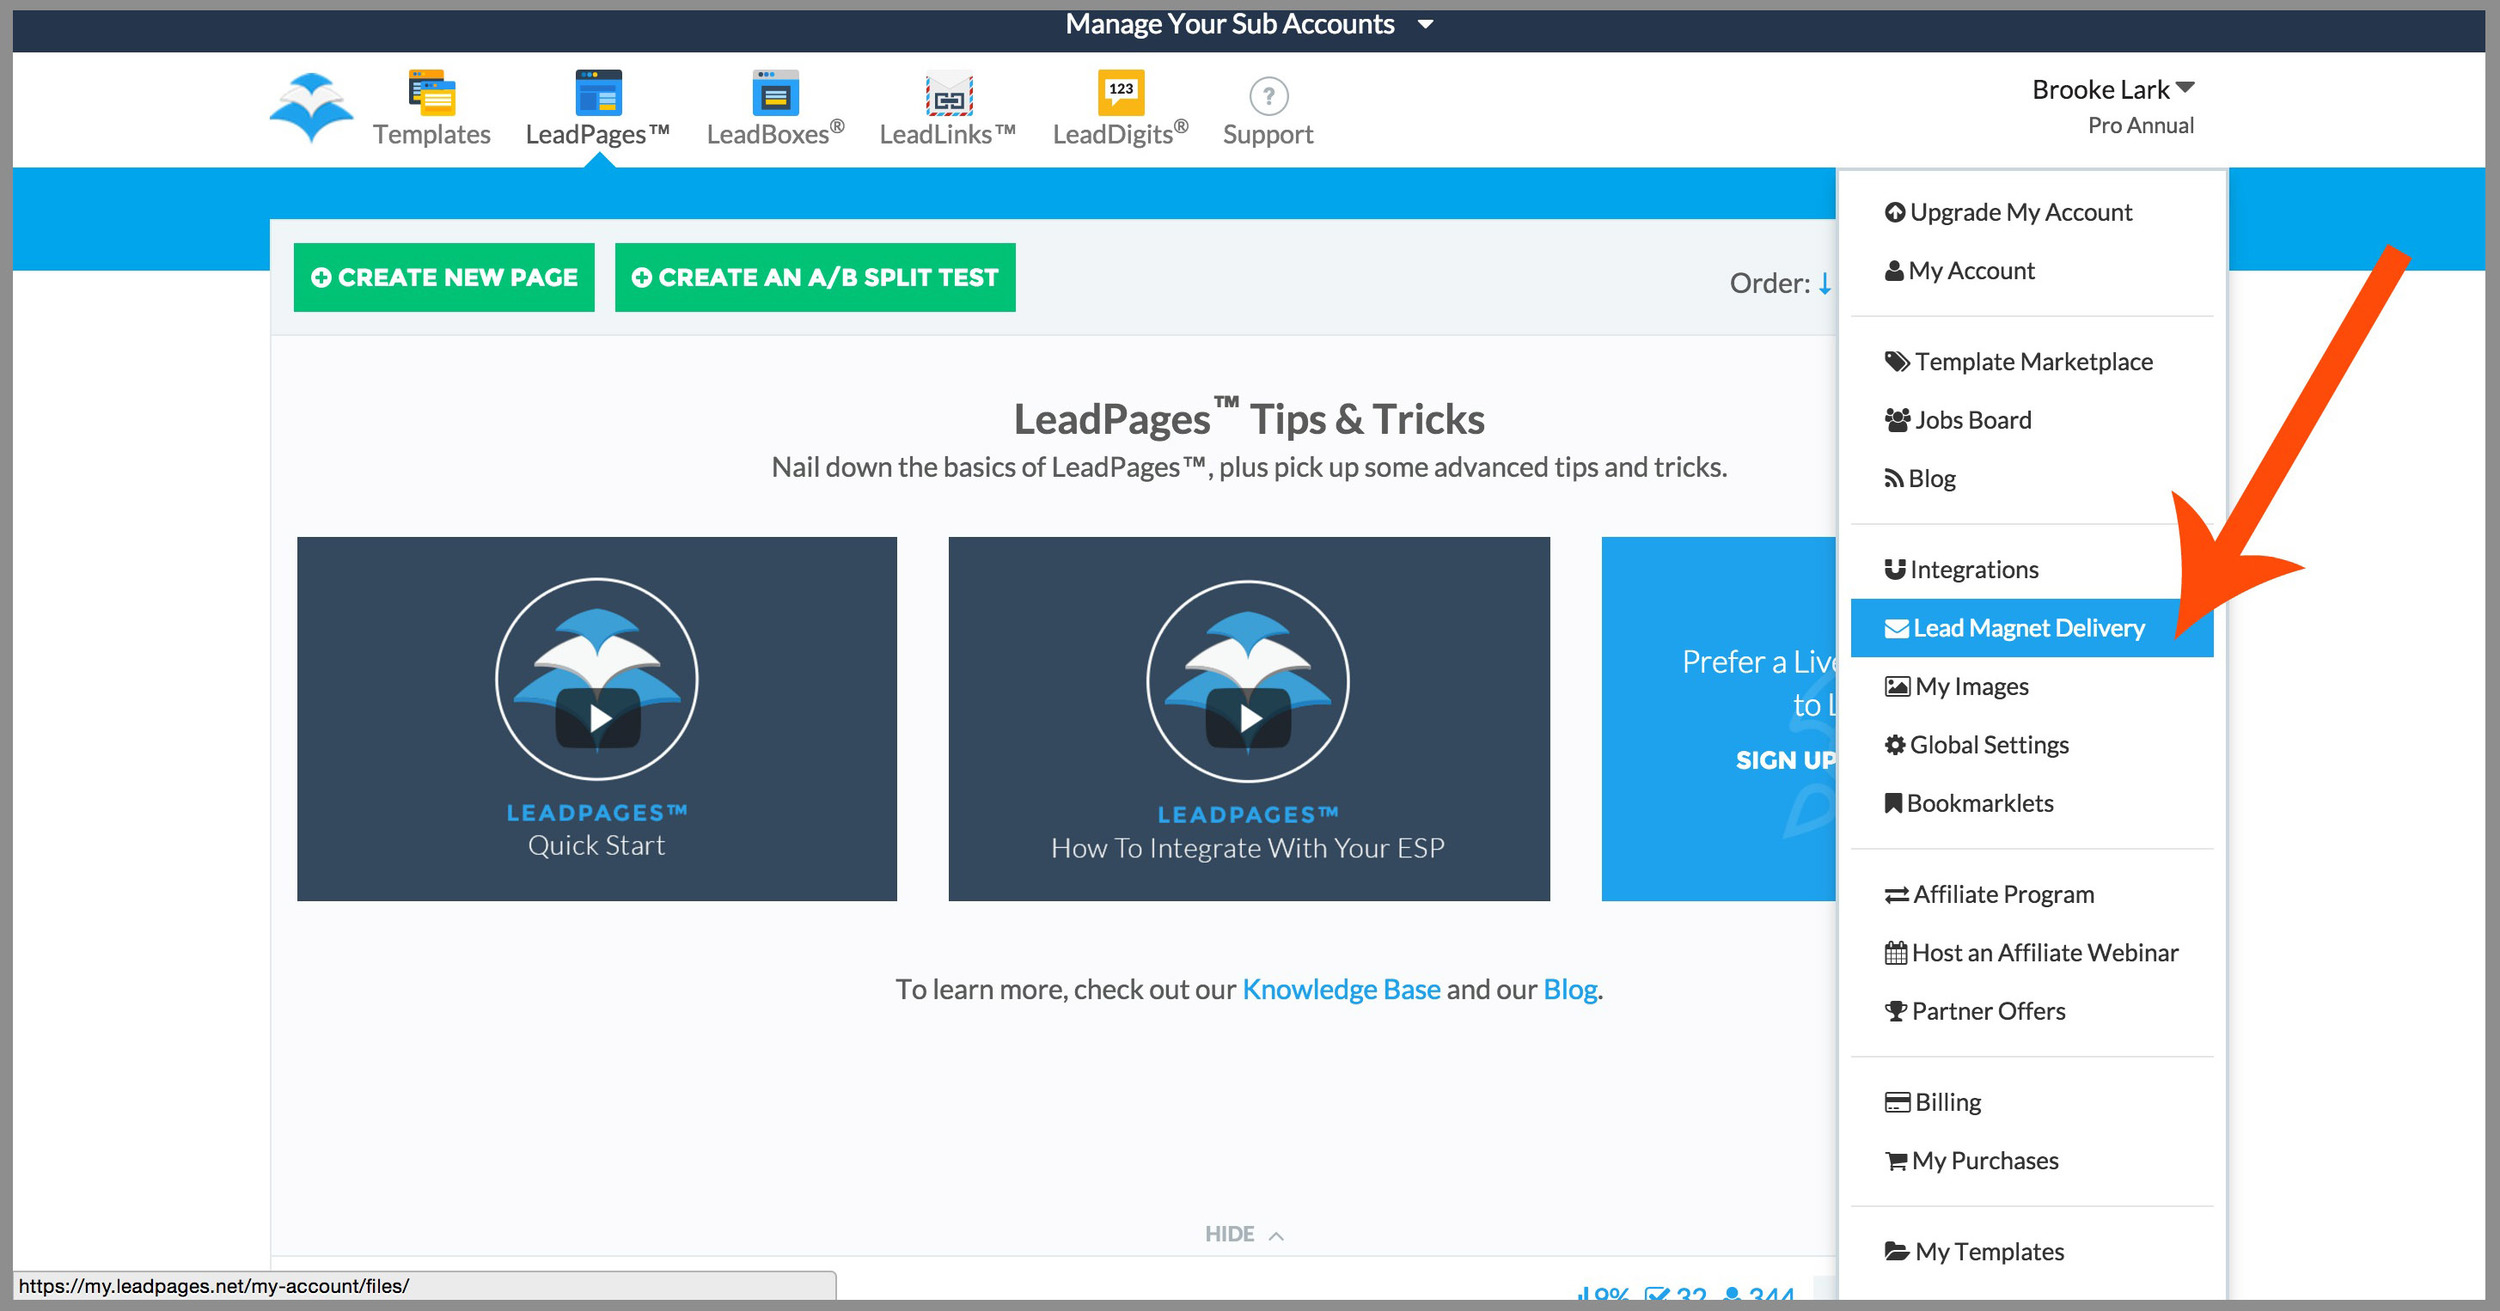Screen dimensions: 2500x1311
Task: Select Upgrade My Account menu entry
Action: (x=2008, y=212)
